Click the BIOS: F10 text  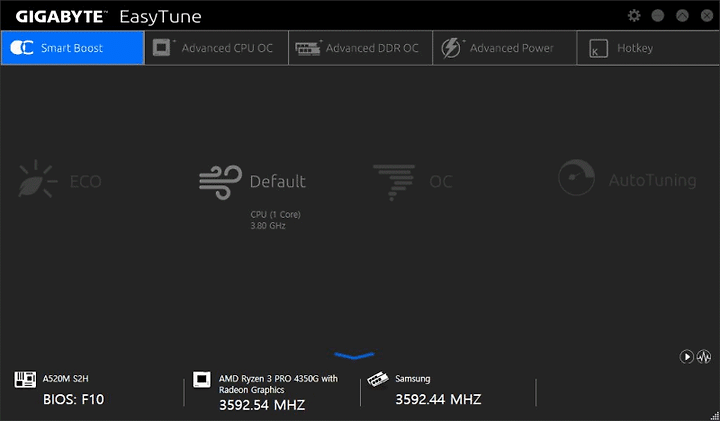point(73,399)
